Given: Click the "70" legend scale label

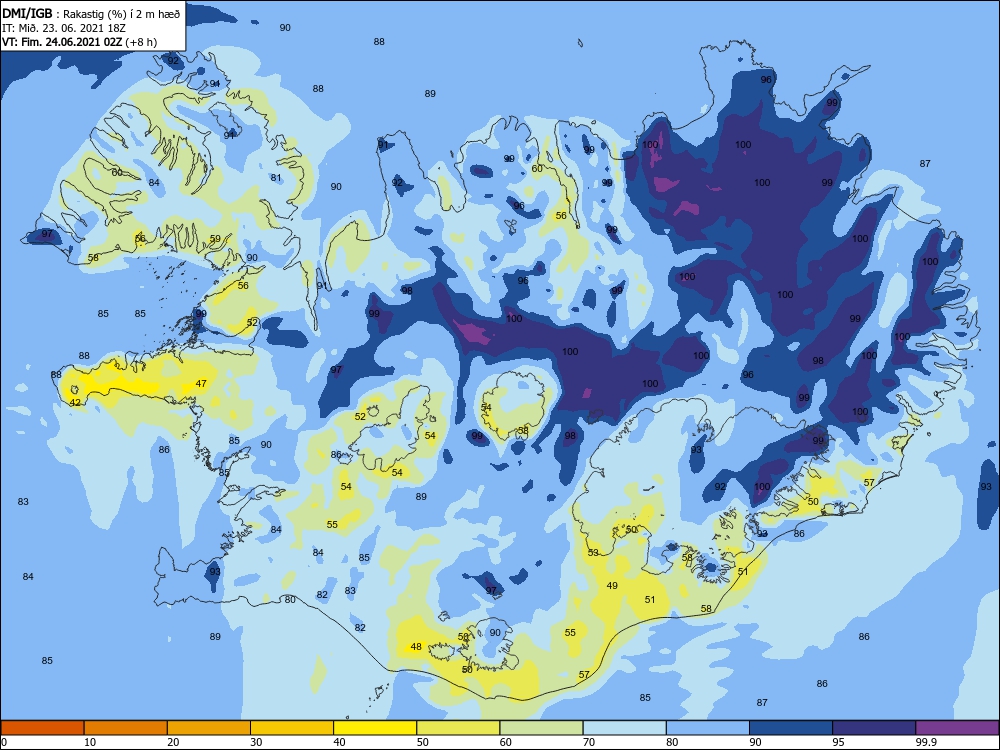Looking at the screenshot, I should (589, 742).
